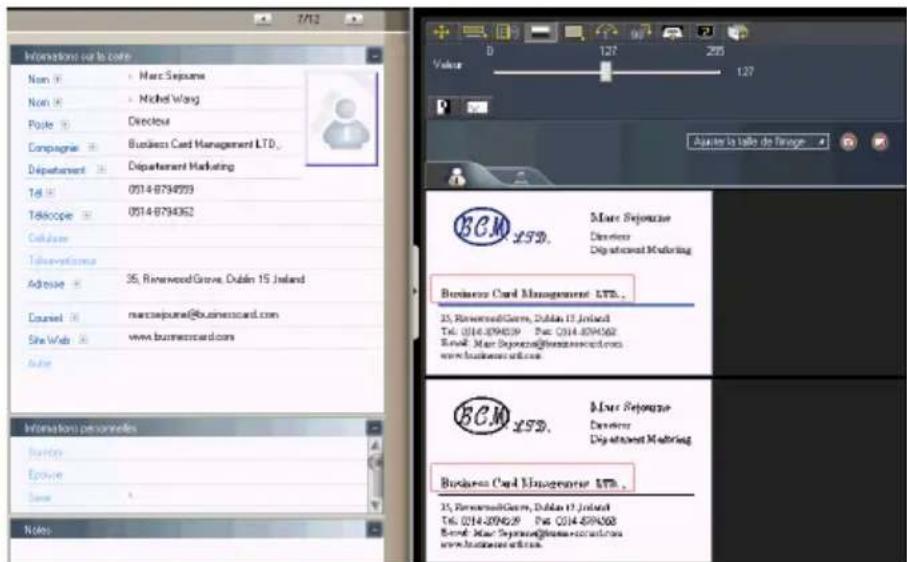Click the black square curved-arrow icon
Image resolution: width=907 pixels, height=562 pixels.
tap(705, 32)
